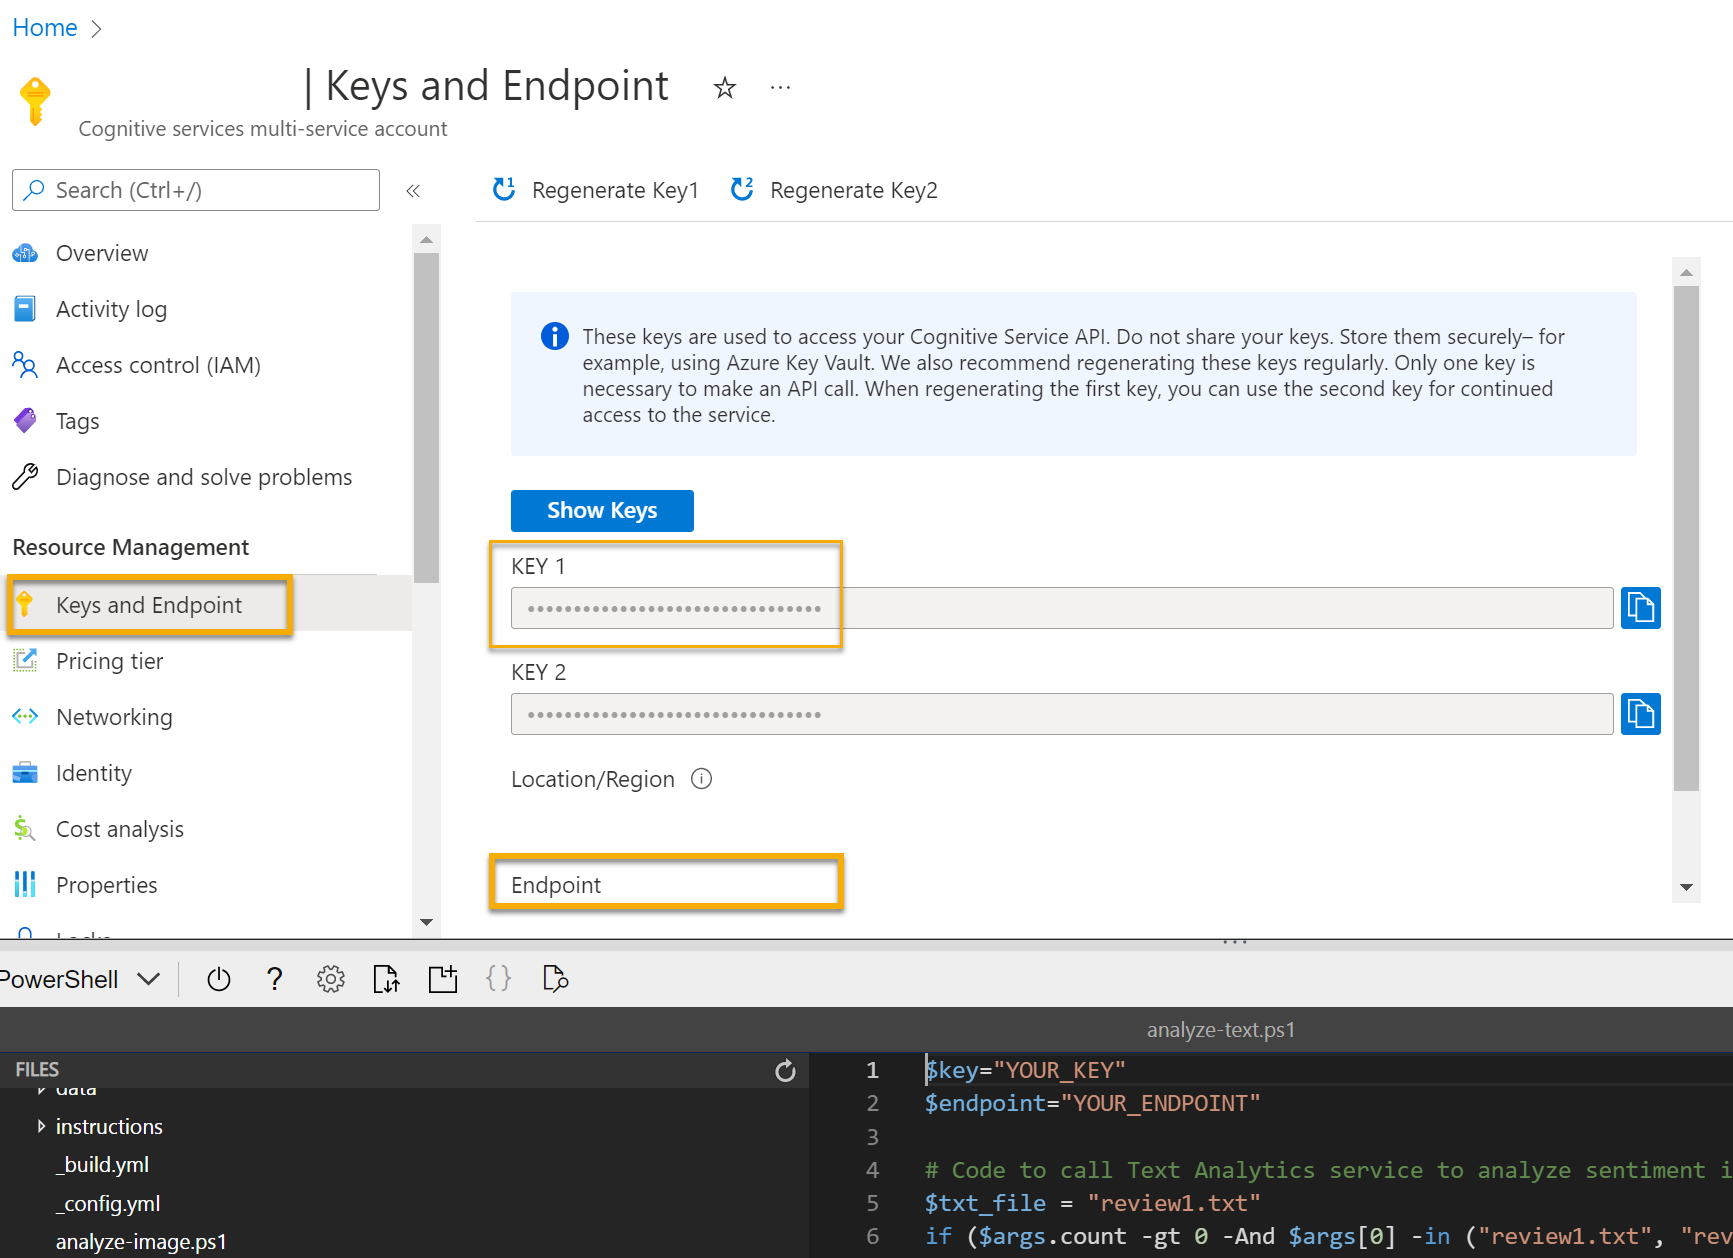Screen dimensions: 1733x1258
Task: Open Access control (IAM)
Action: coord(158,365)
